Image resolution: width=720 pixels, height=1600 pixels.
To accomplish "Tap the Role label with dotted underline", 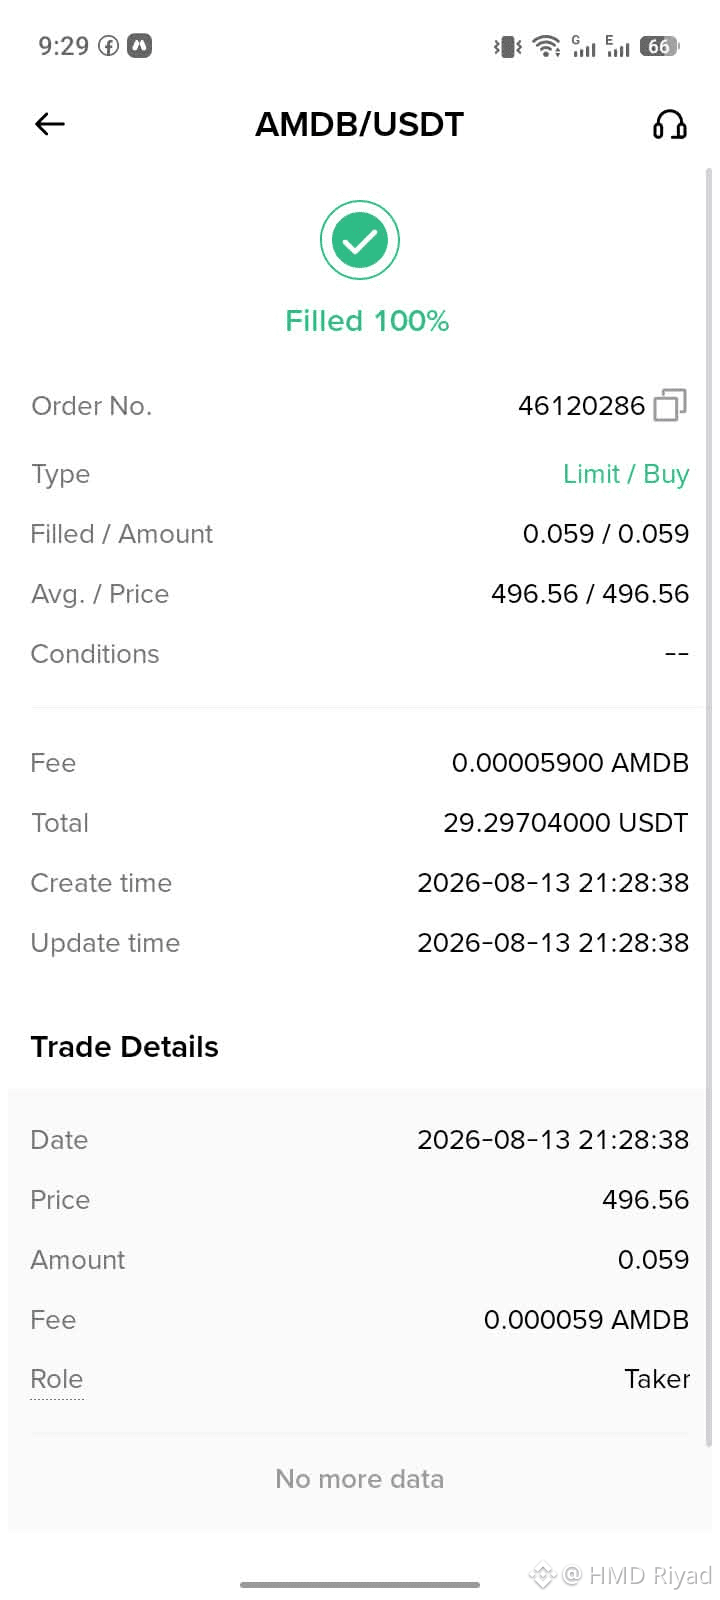I will coord(57,1379).
